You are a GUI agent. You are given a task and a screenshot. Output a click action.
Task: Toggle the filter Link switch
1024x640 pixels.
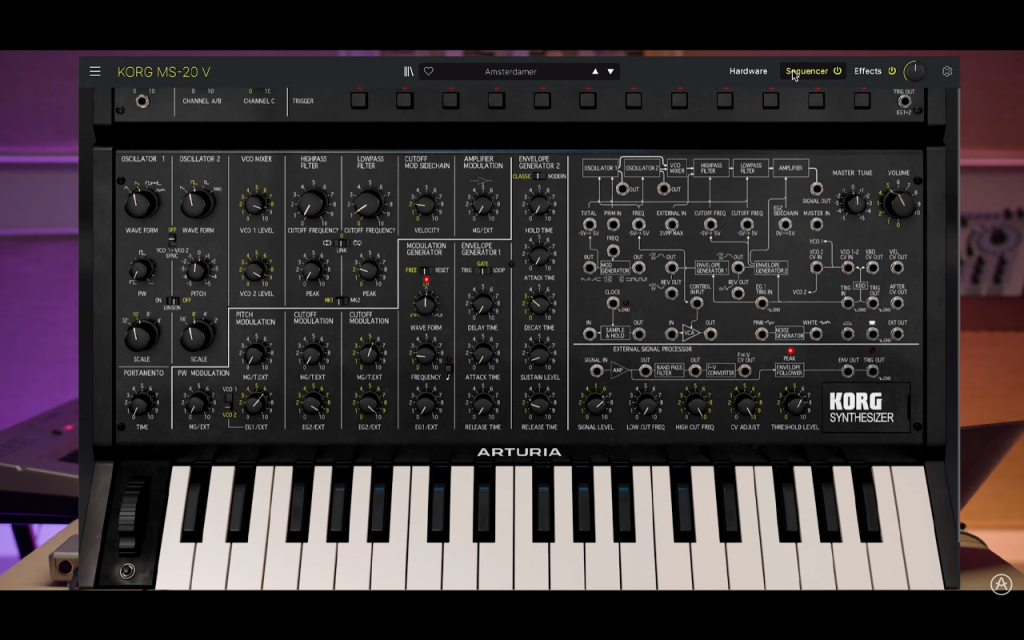point(342,243)
